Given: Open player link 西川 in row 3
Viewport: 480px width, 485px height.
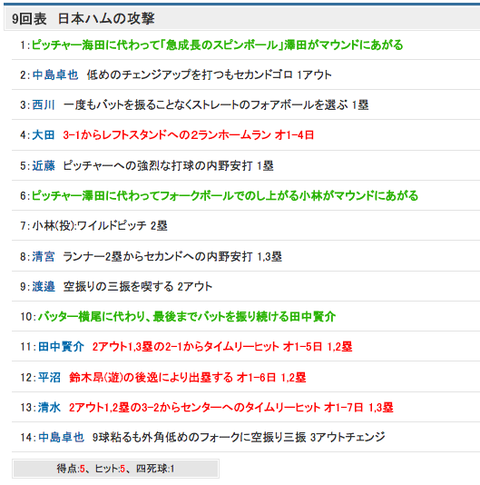Looking at the screenshot, I should tap(43, 105).
